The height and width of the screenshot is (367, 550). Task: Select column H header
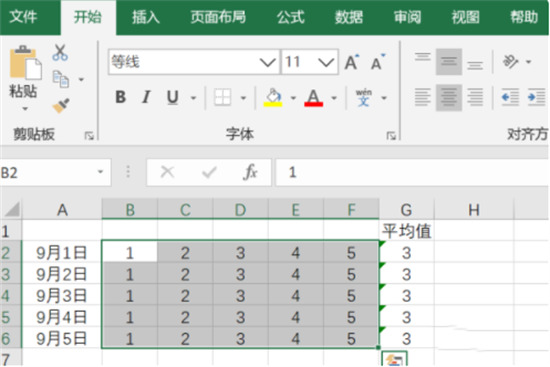click(474, 210)
